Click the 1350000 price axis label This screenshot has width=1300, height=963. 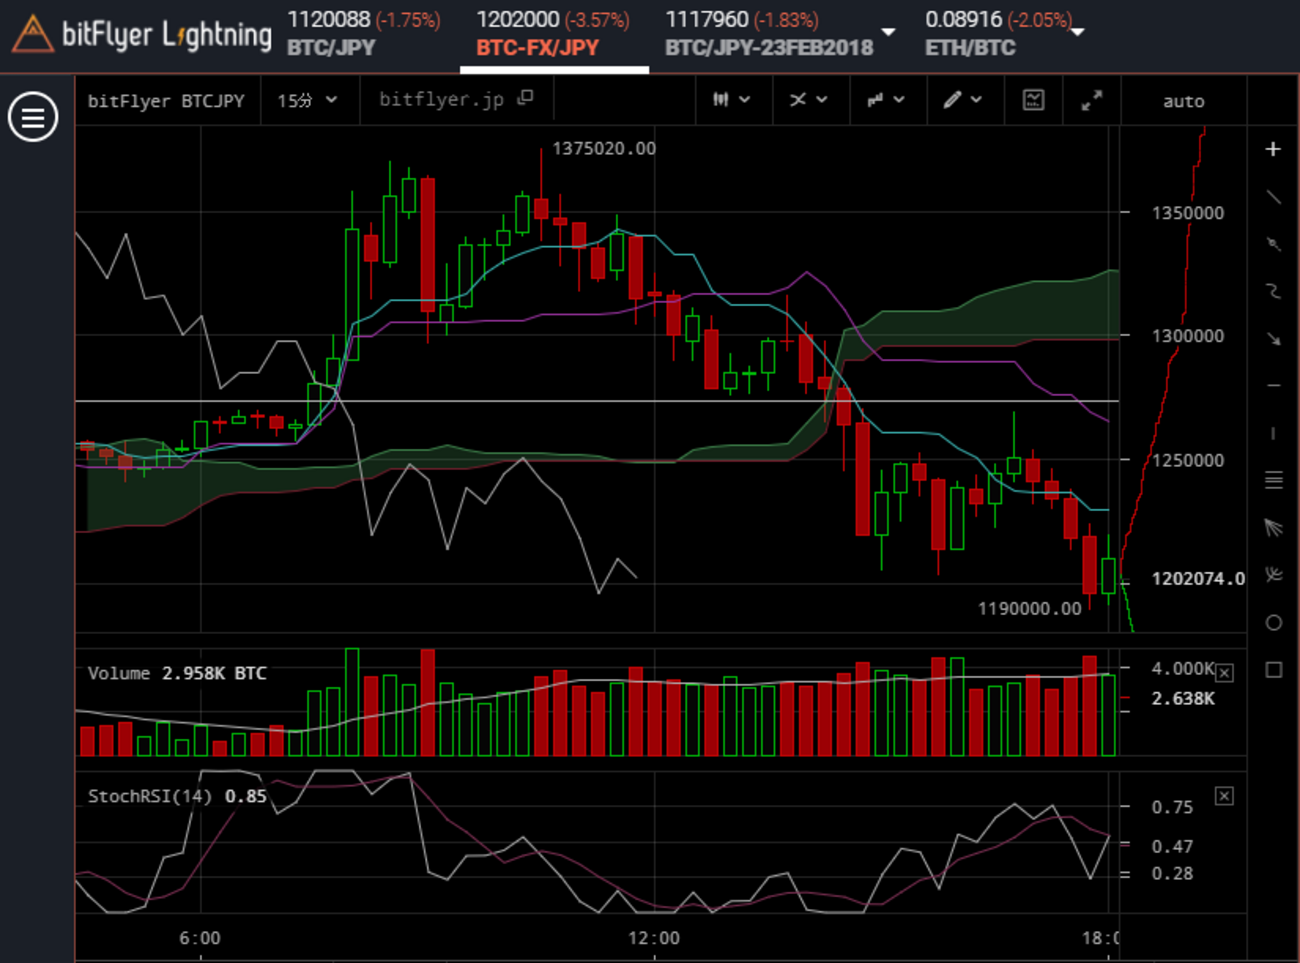(x=1187, y=213)
